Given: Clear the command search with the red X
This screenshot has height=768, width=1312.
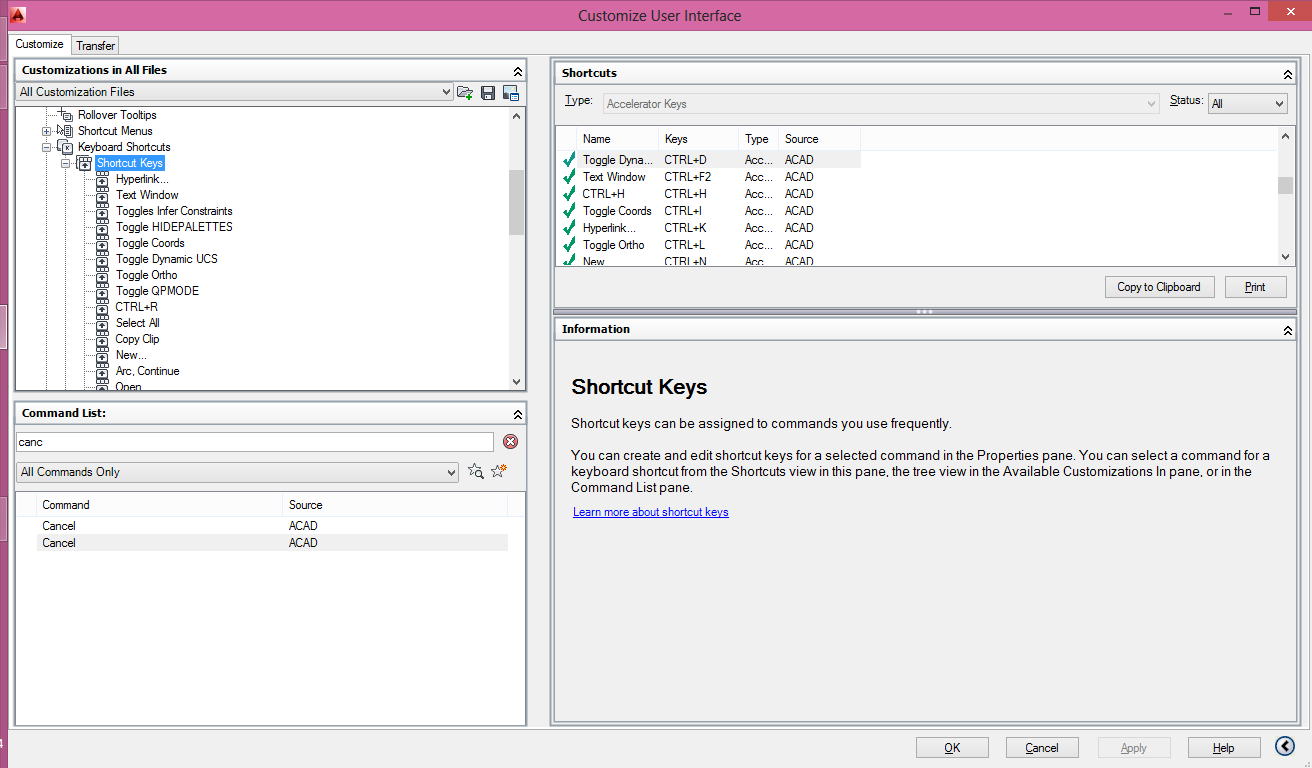Looking at the screenshot, I should (x=510, y=442).
